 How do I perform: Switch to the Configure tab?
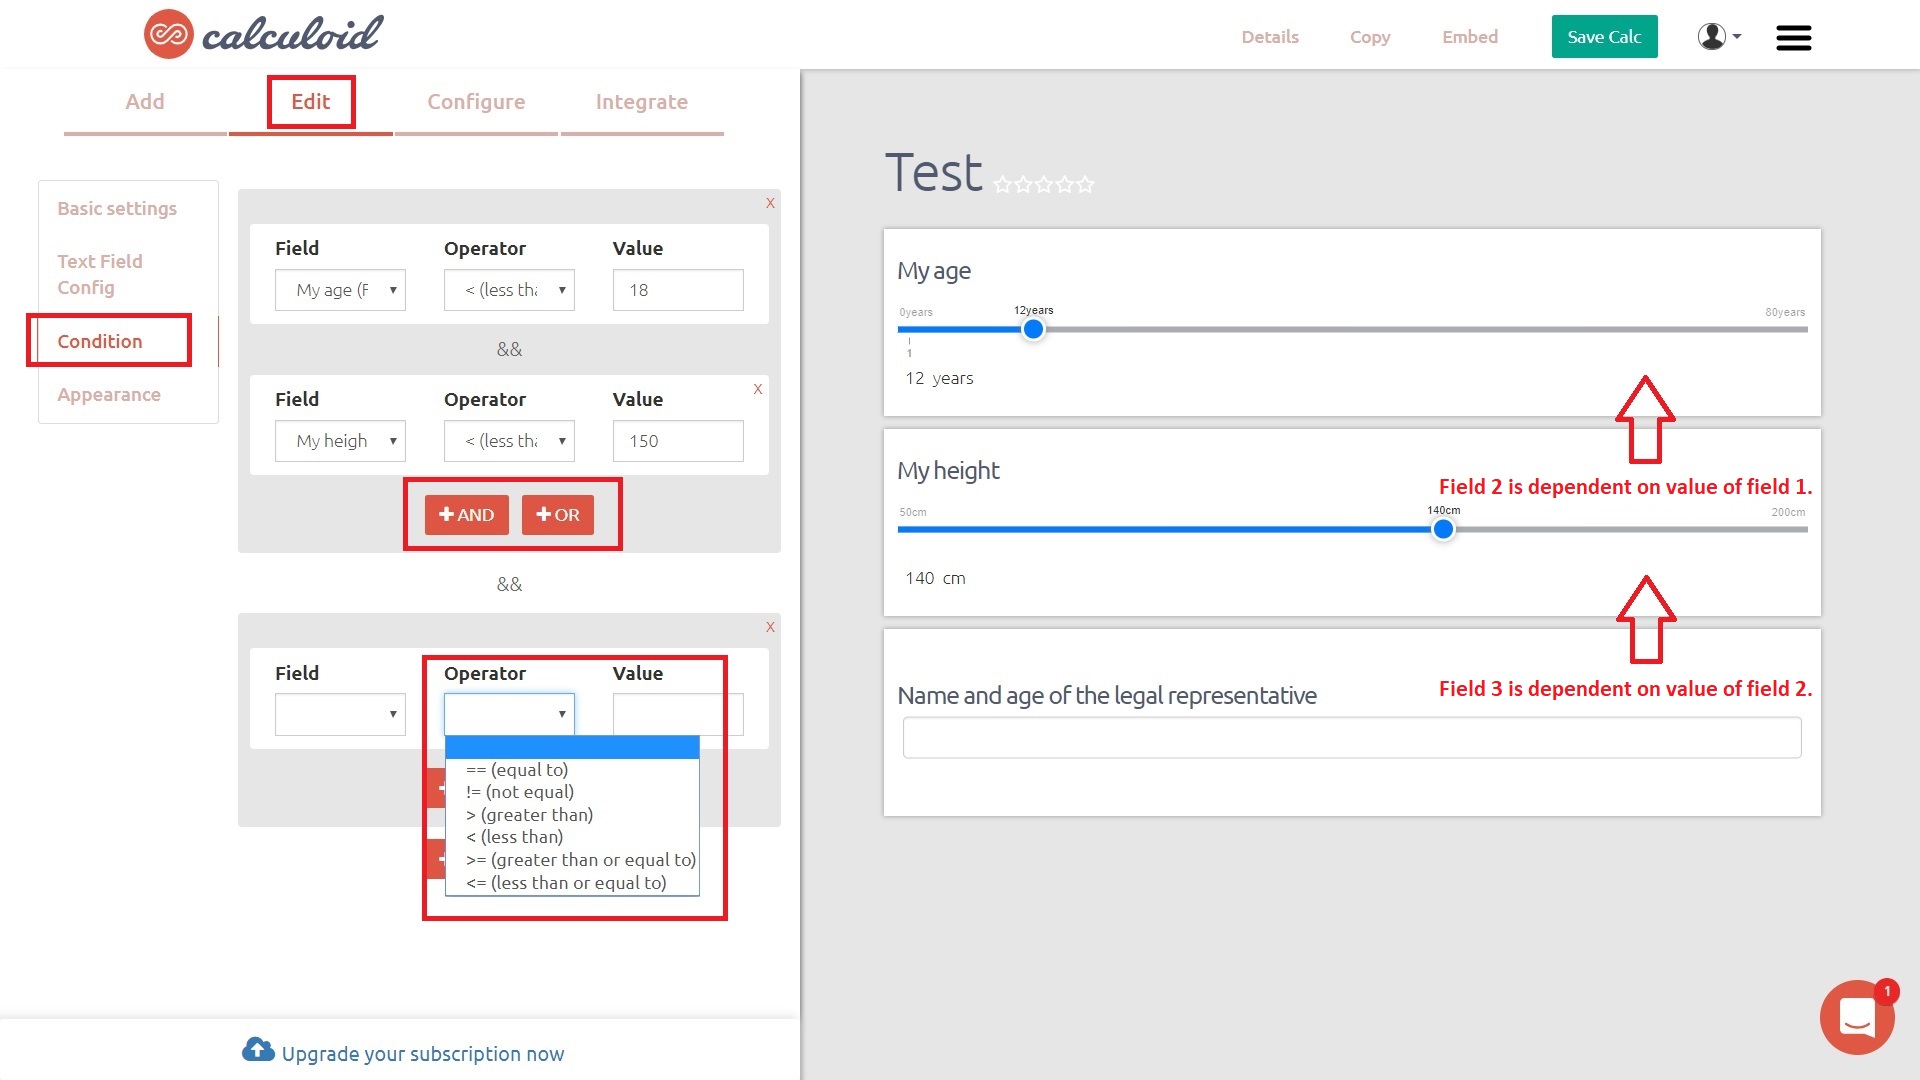[x=476, y=102]
